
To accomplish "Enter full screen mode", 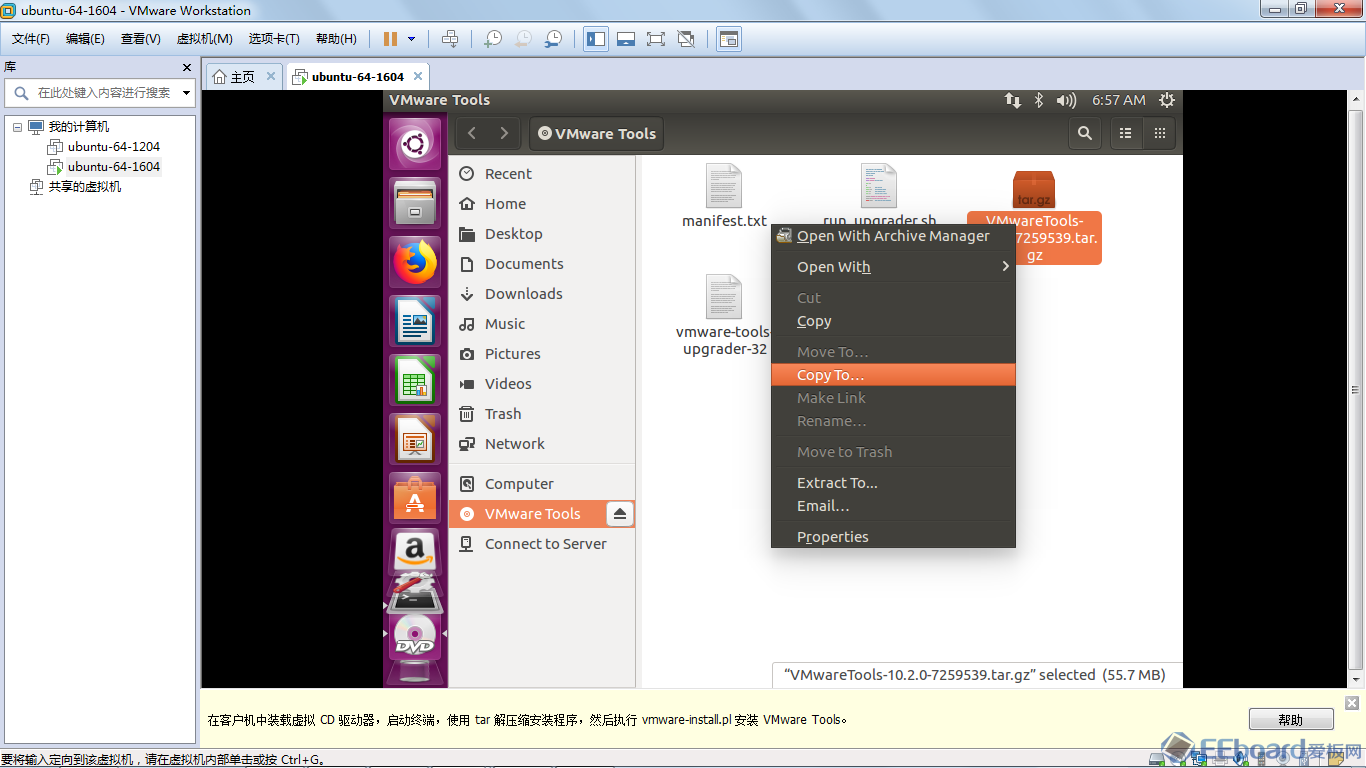I will [x=656, y=39].
